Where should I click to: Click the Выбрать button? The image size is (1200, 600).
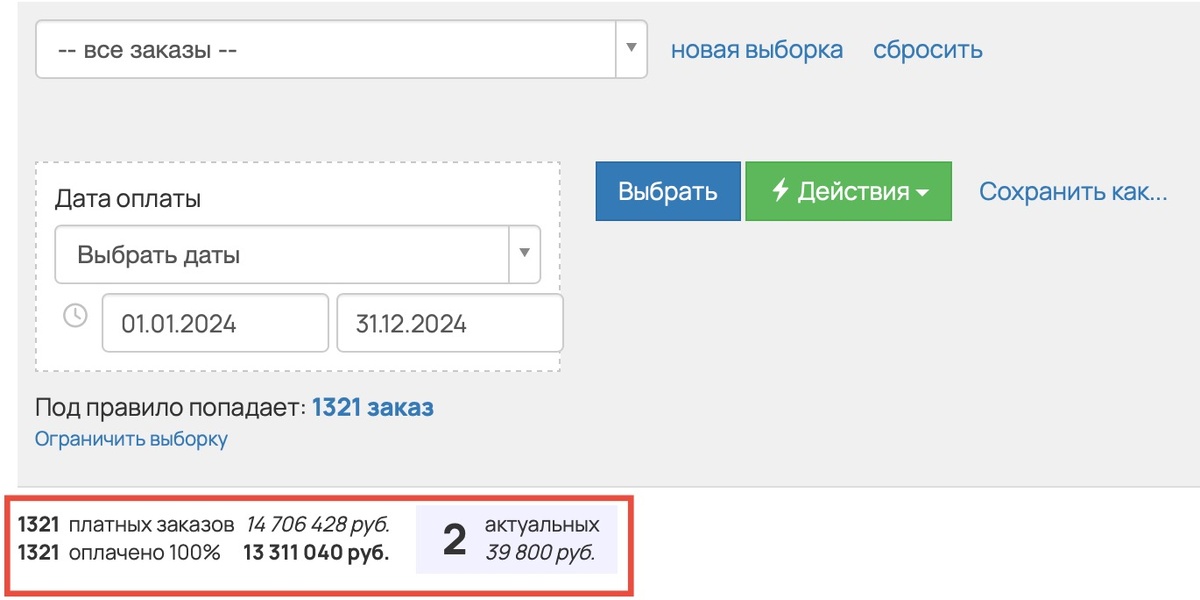pyautogui.click(x=667, y=191)
